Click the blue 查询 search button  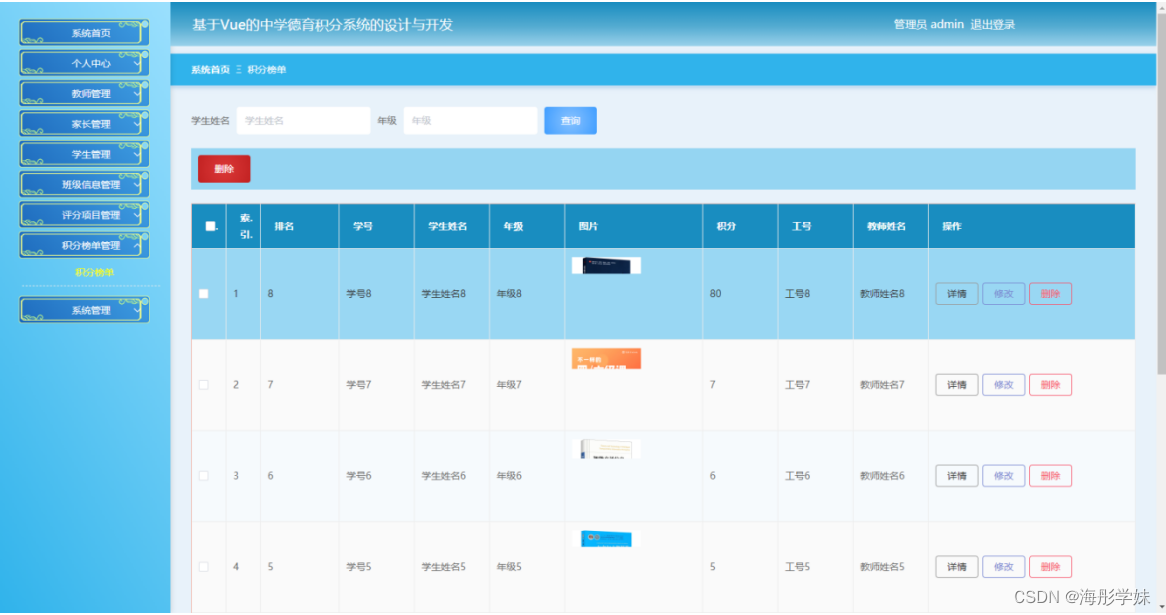(570, 120)
